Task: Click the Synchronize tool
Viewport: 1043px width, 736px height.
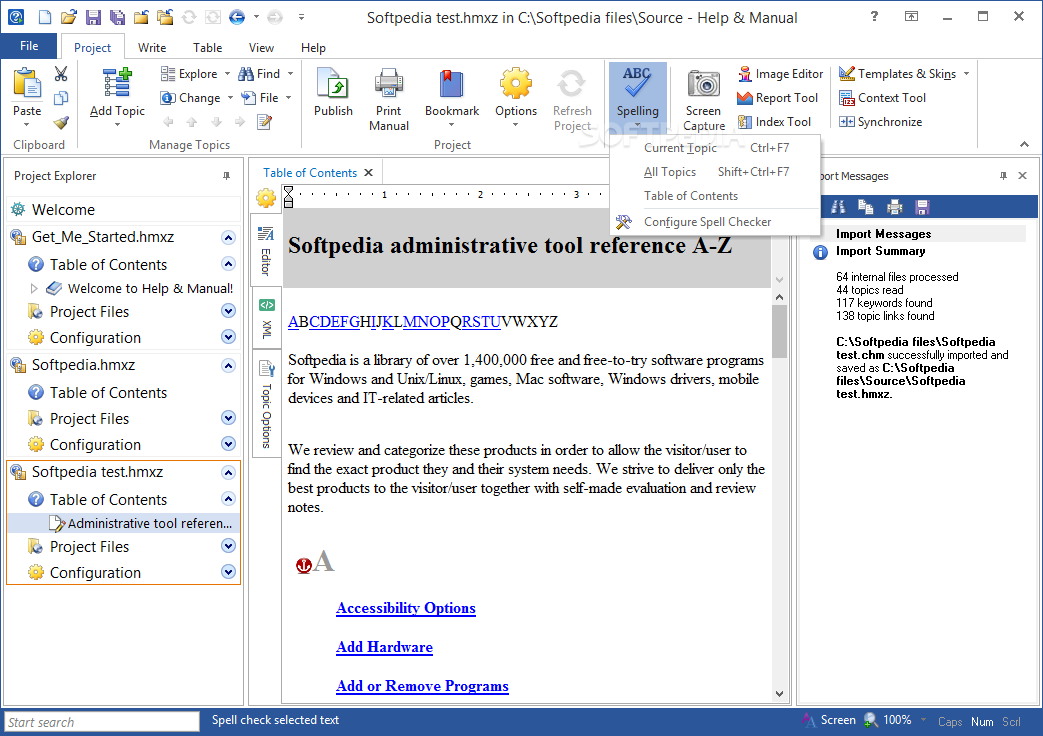Action: 881,122
